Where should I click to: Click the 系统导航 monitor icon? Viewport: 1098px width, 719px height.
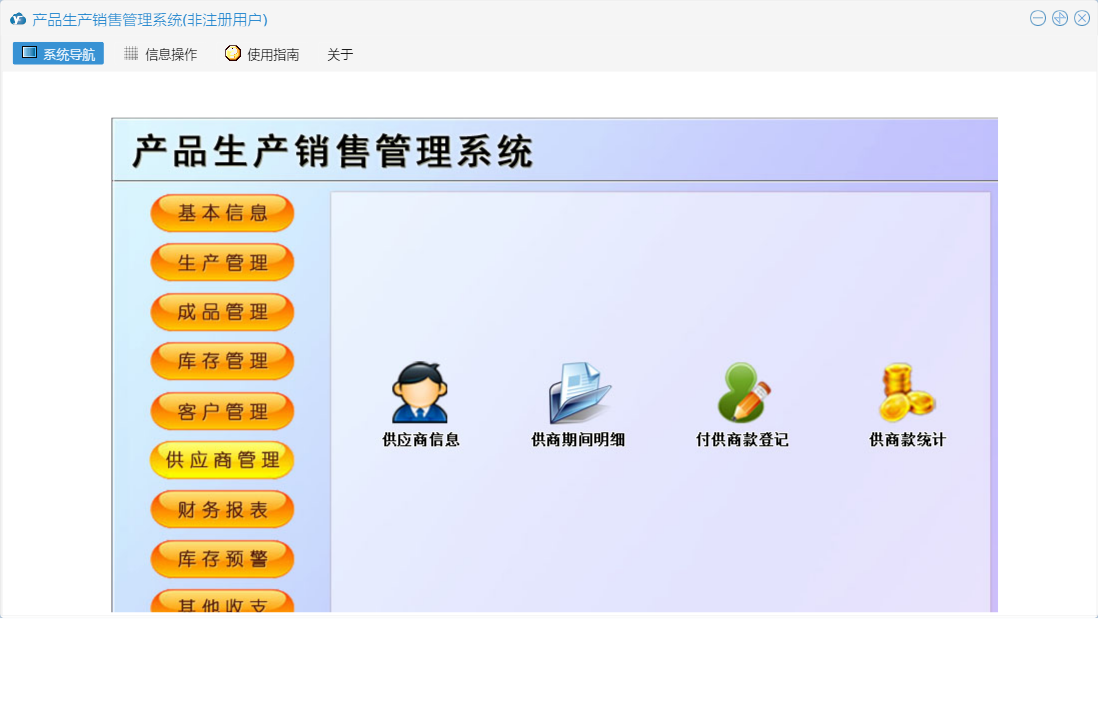[x=29, y=53]
